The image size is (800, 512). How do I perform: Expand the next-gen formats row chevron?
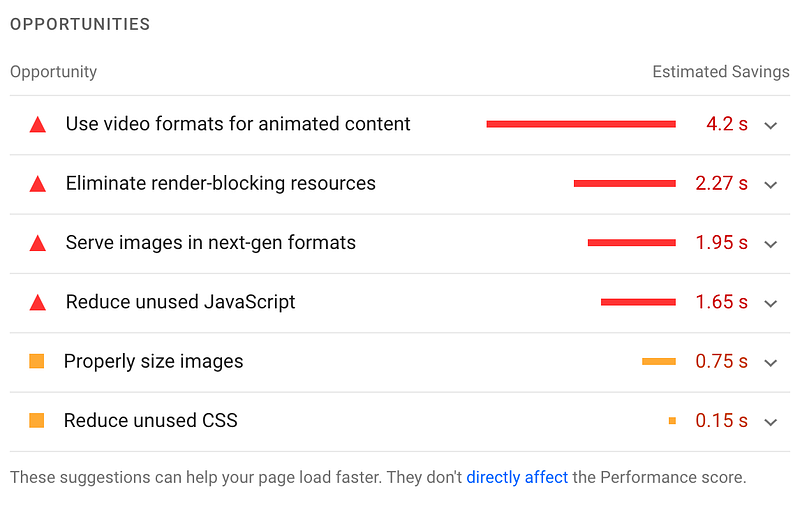[x=770, y=244]
